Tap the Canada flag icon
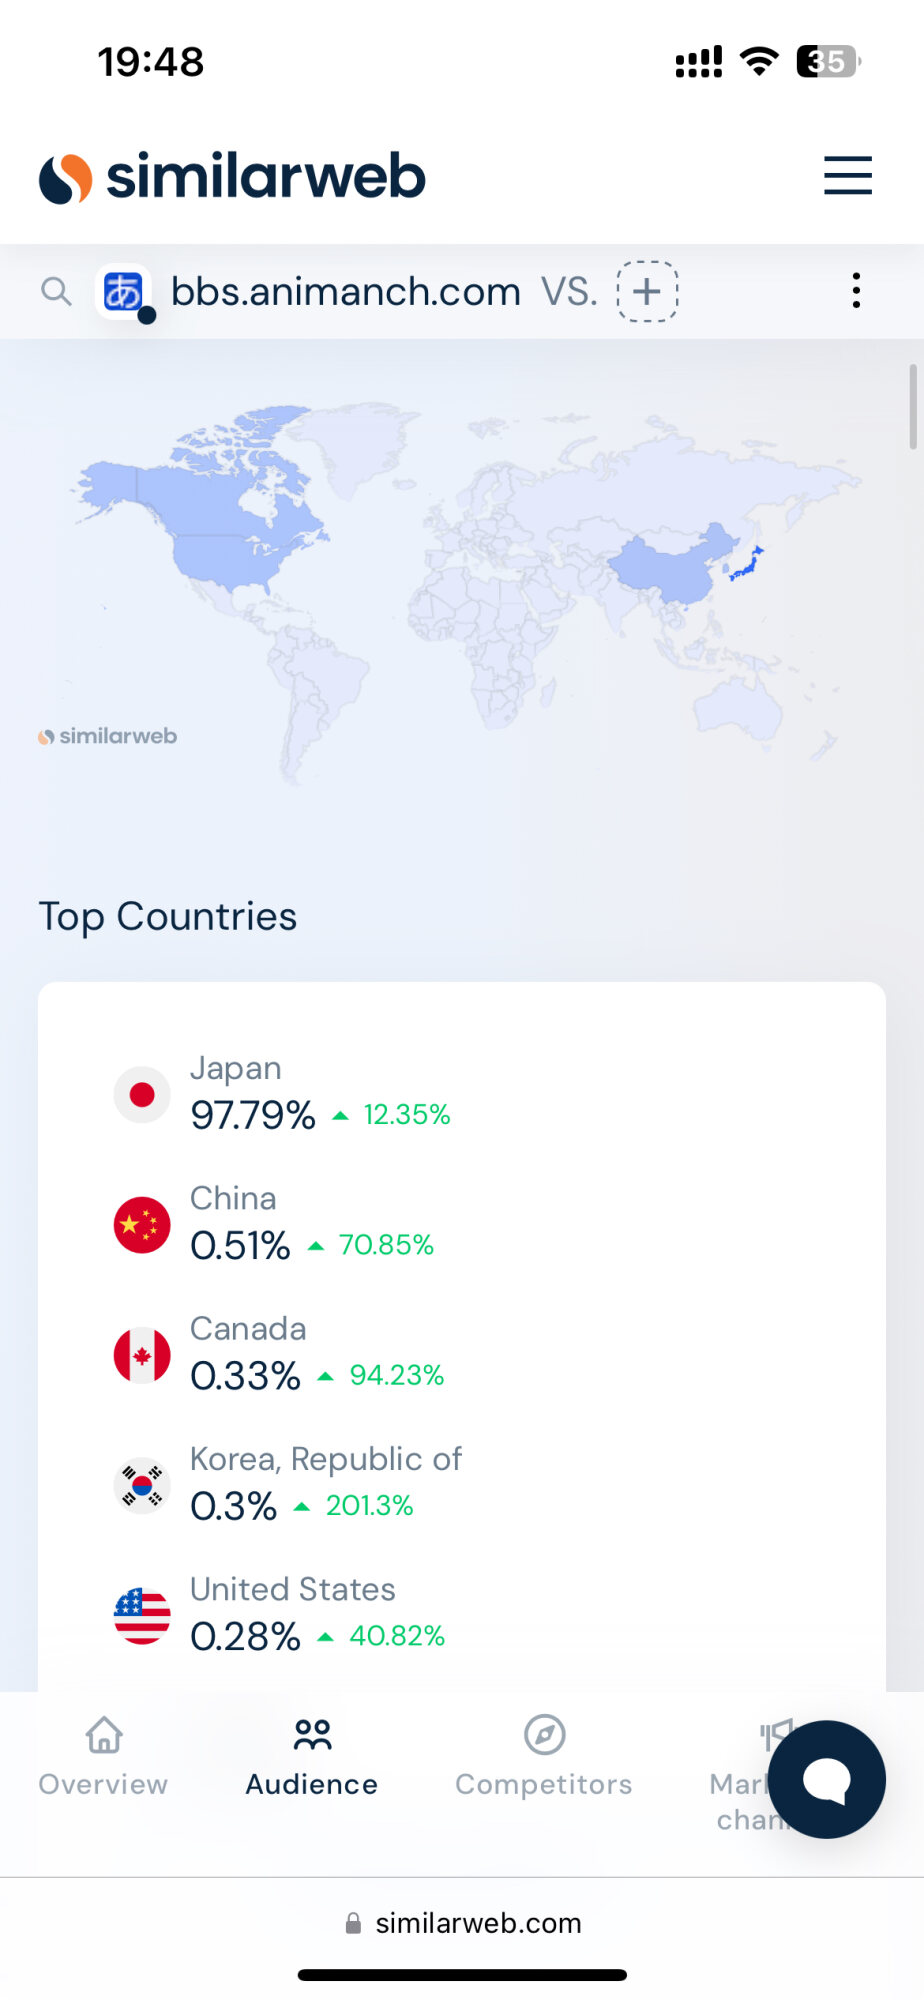Screen dimensions: 924x2000 [142, 1355]
